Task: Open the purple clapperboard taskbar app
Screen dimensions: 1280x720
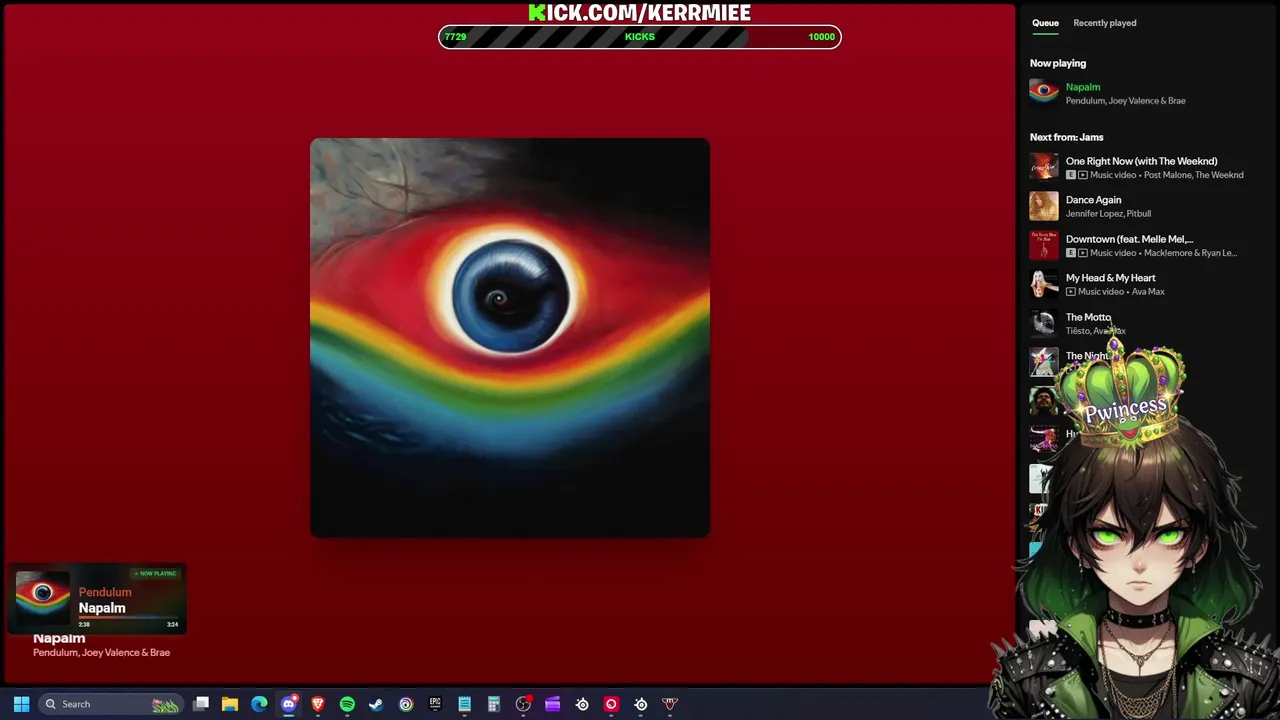Action: pyautogui.click(x=552, y=704)
